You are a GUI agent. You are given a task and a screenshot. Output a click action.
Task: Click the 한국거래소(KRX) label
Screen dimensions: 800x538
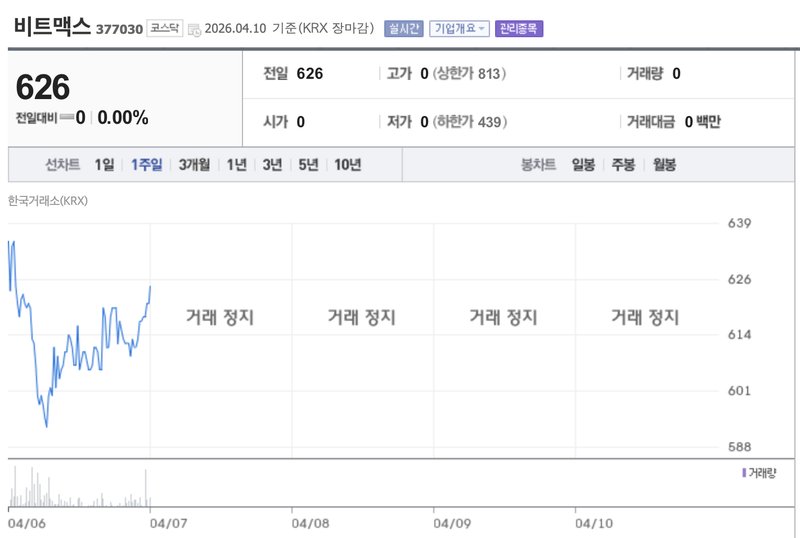point(48,201)
